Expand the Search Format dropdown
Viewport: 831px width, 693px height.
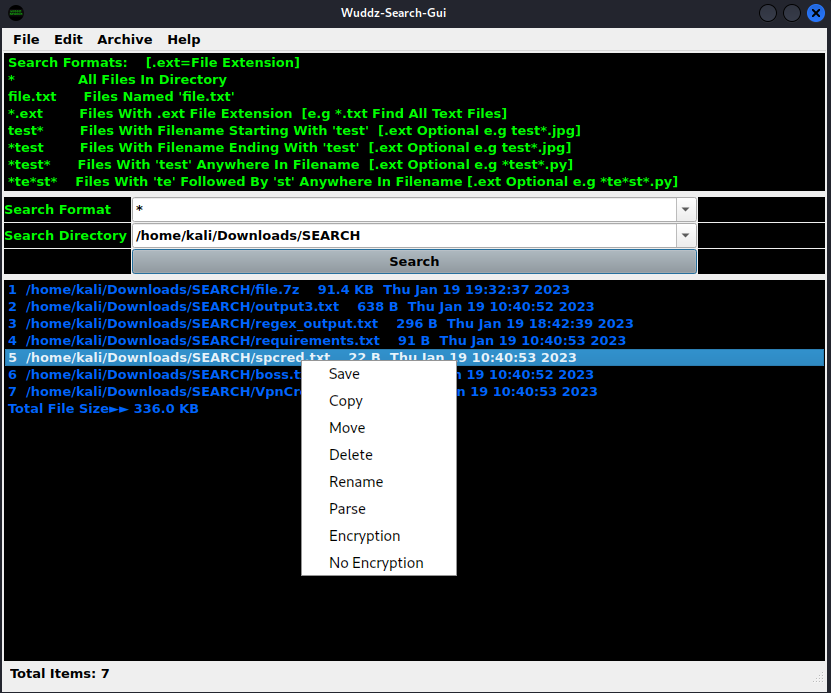(685, 209)
